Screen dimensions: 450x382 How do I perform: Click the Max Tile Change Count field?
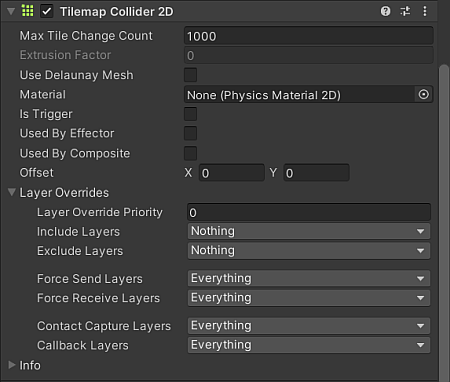pyautogui.click(x=309, y=36)
